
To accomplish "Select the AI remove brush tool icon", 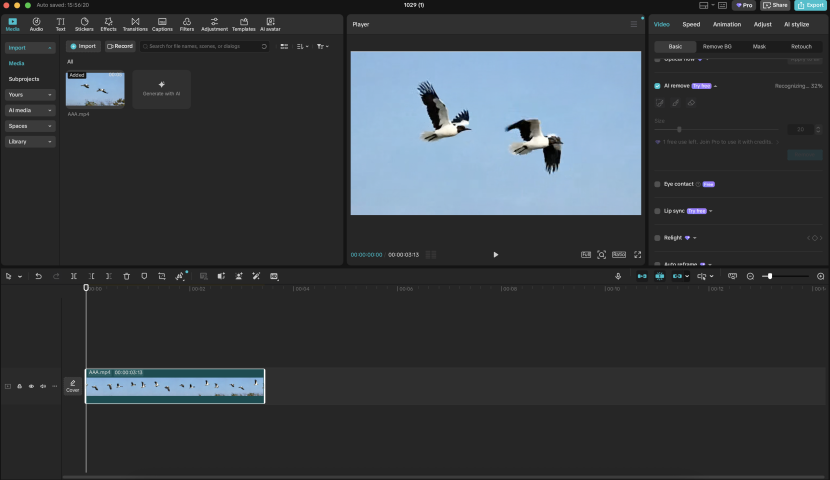I will click(675, 103).
